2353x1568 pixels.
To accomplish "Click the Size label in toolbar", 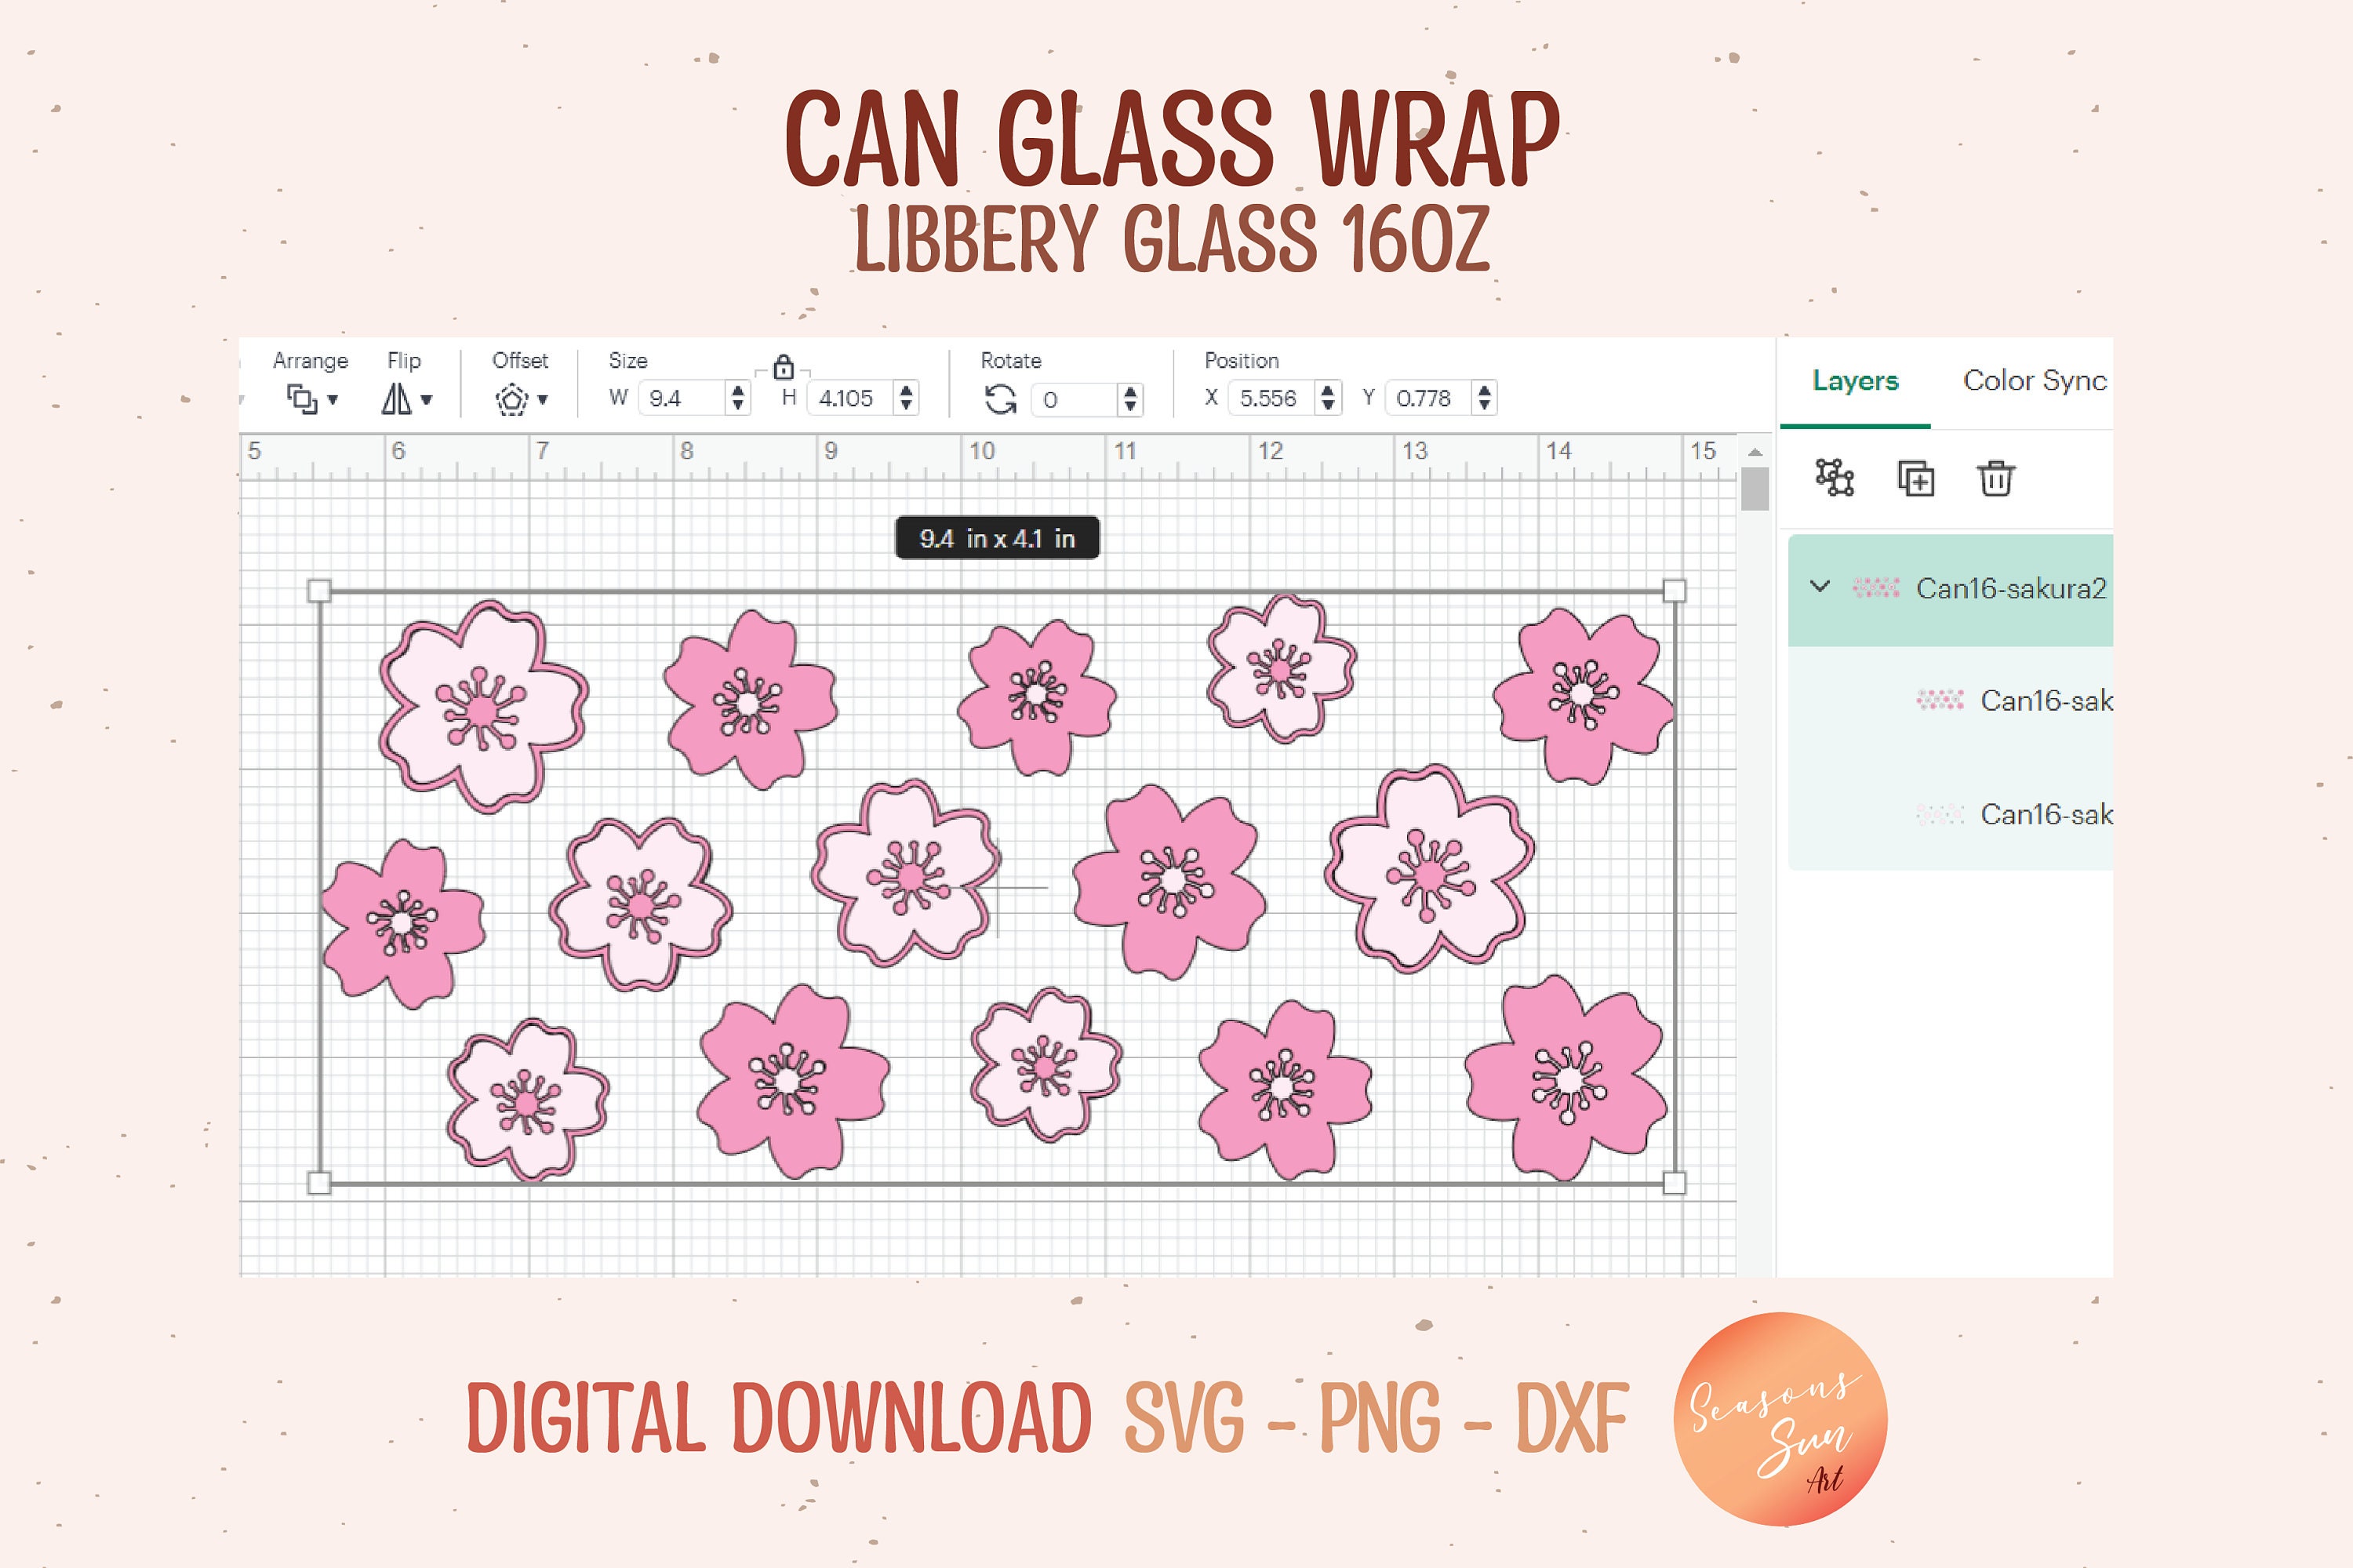I will [628, 360].
